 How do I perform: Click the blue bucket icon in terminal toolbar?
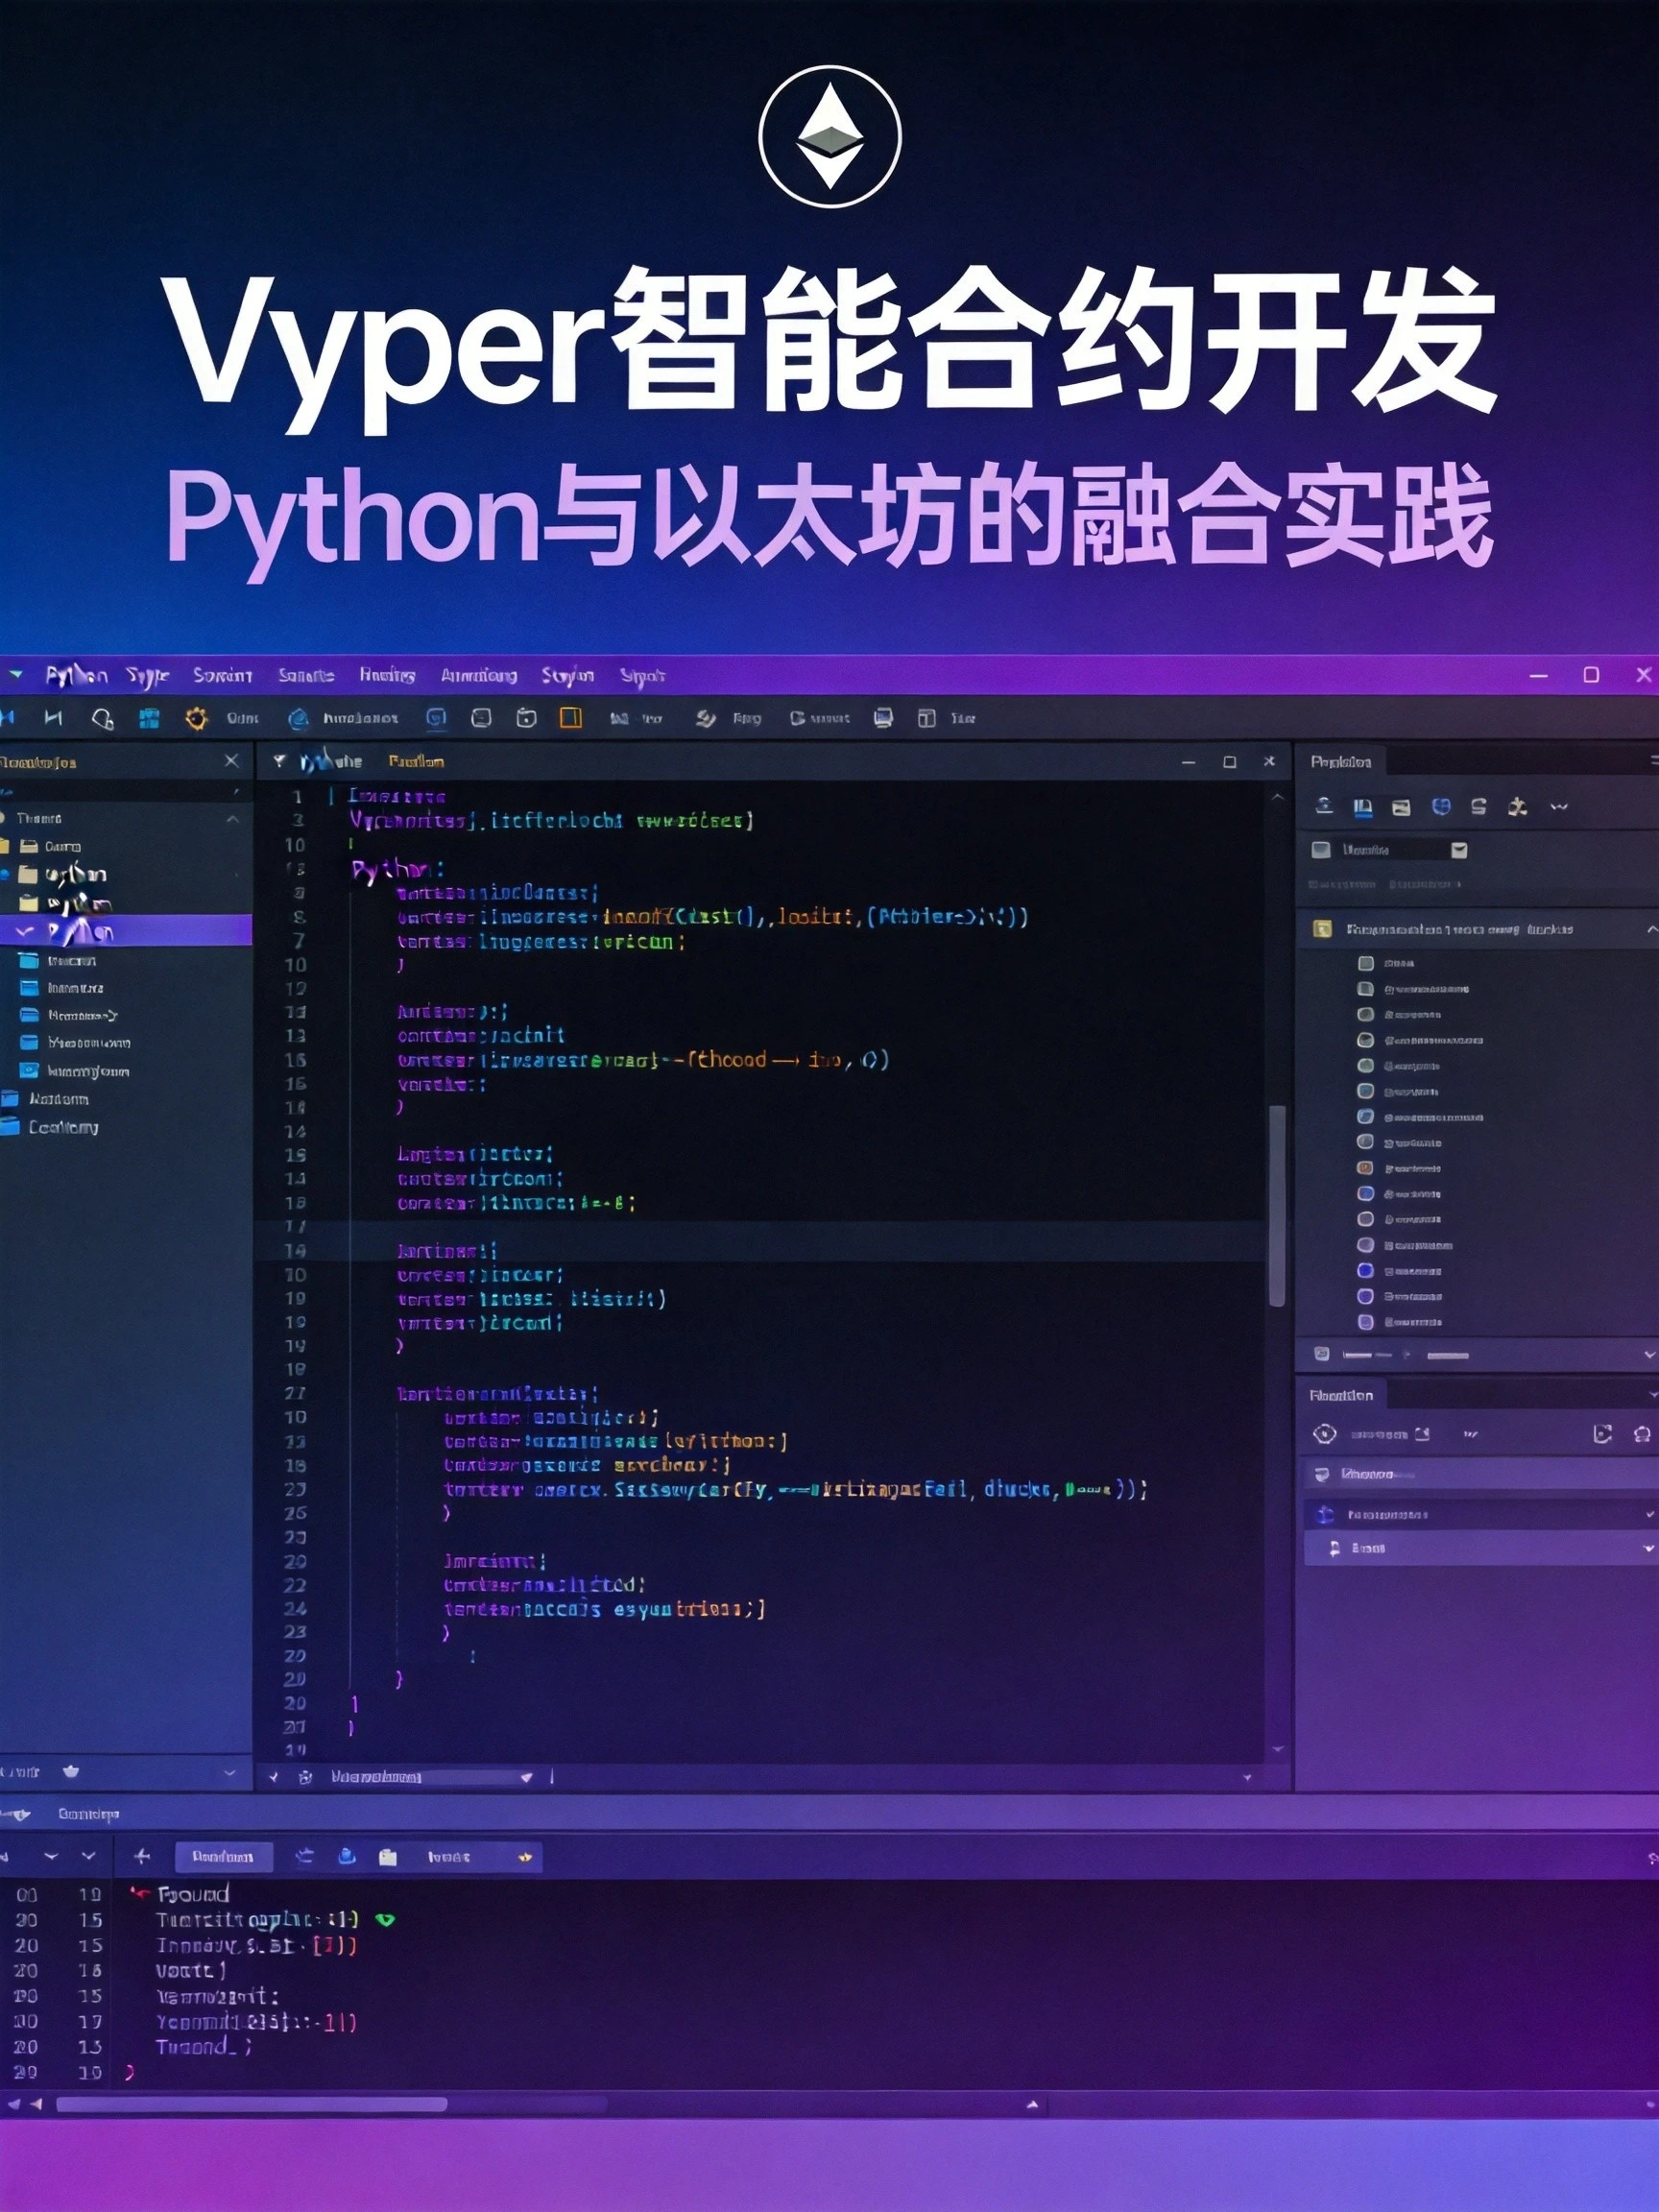point(347,1856)
